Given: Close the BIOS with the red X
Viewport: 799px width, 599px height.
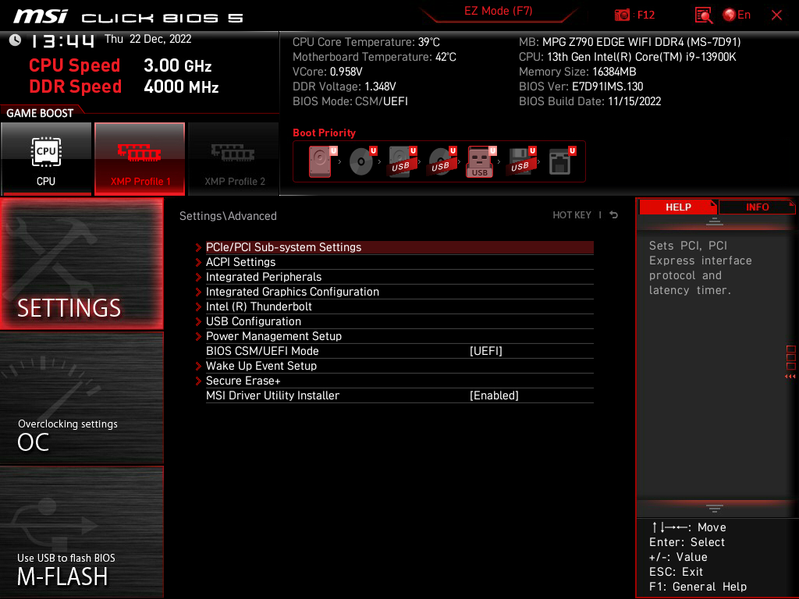Looking at the screenshot, I should click(x=777, y=15).
